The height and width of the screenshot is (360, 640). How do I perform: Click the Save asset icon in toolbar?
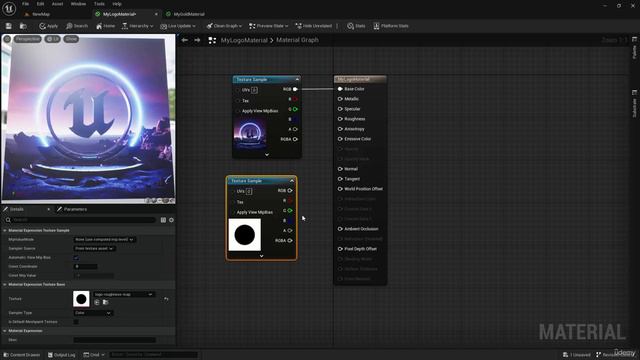[x=9, y=26]
